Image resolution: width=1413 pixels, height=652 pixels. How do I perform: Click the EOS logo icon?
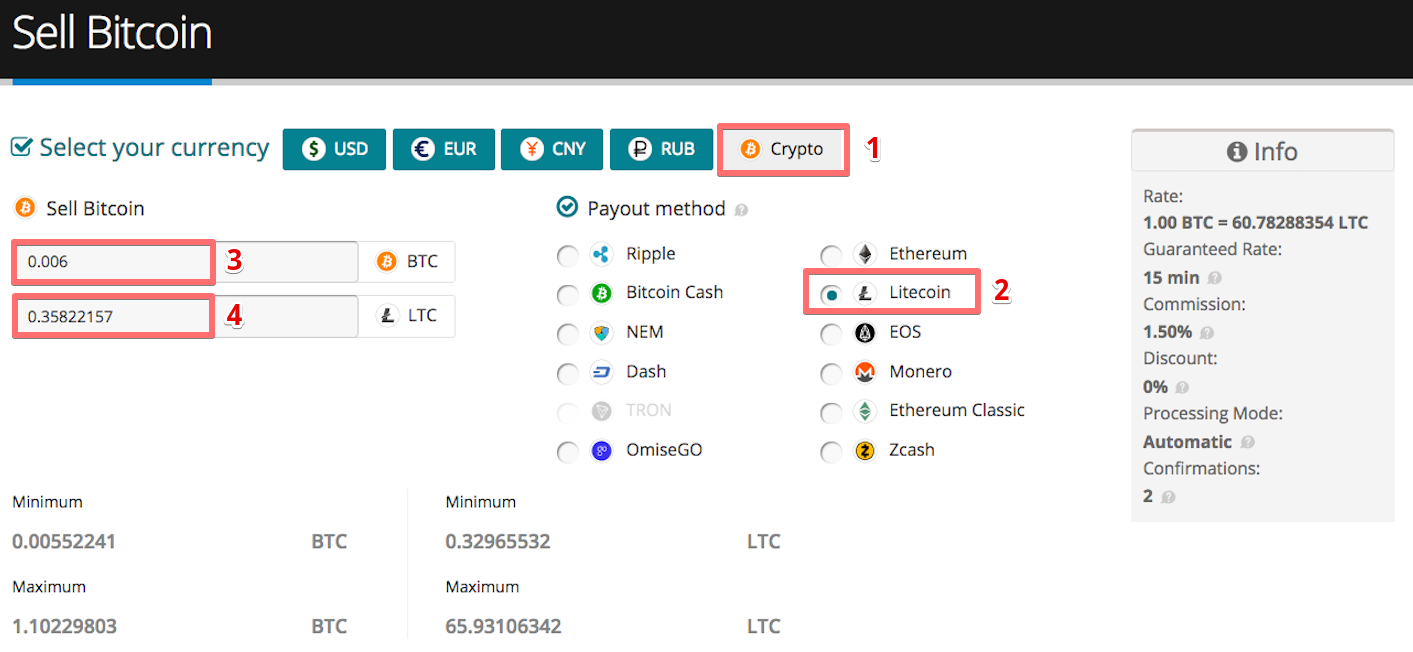click(864, 332)
